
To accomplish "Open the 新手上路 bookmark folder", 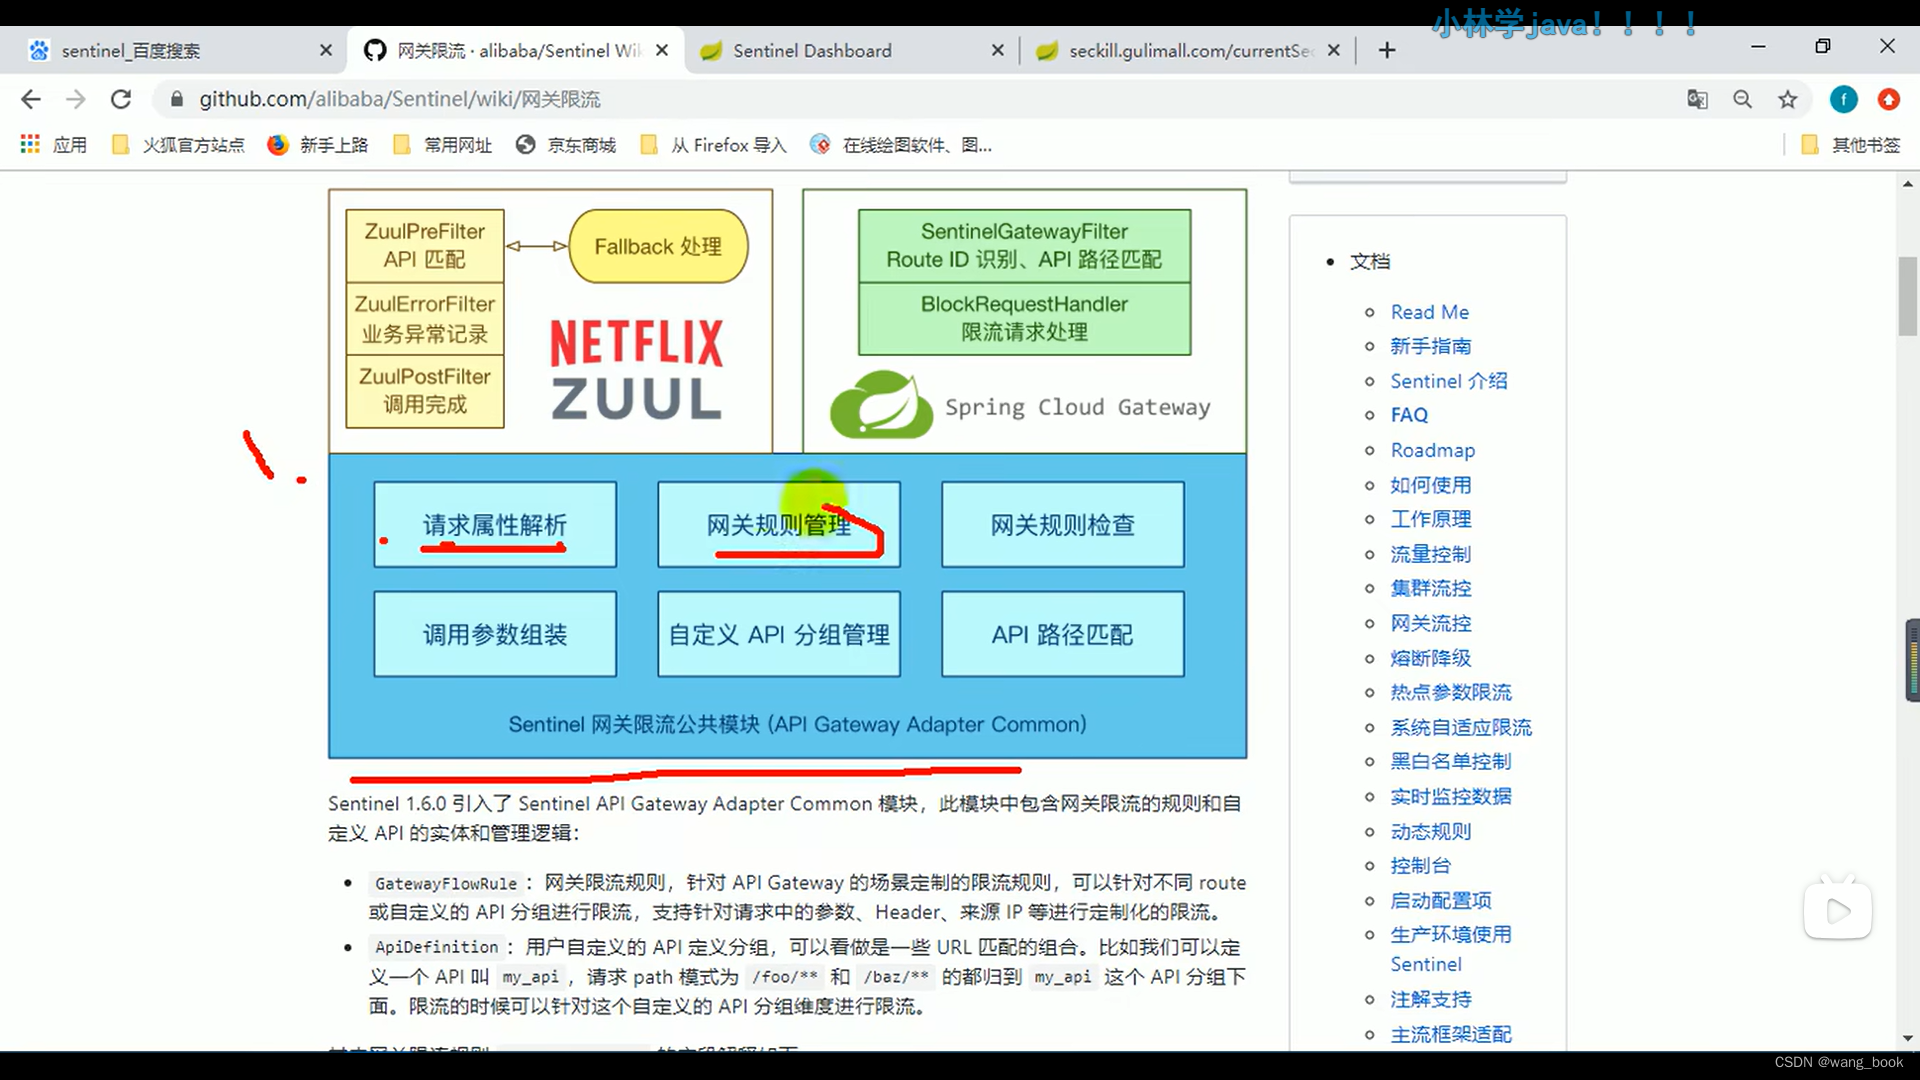I will coord(318,144).
